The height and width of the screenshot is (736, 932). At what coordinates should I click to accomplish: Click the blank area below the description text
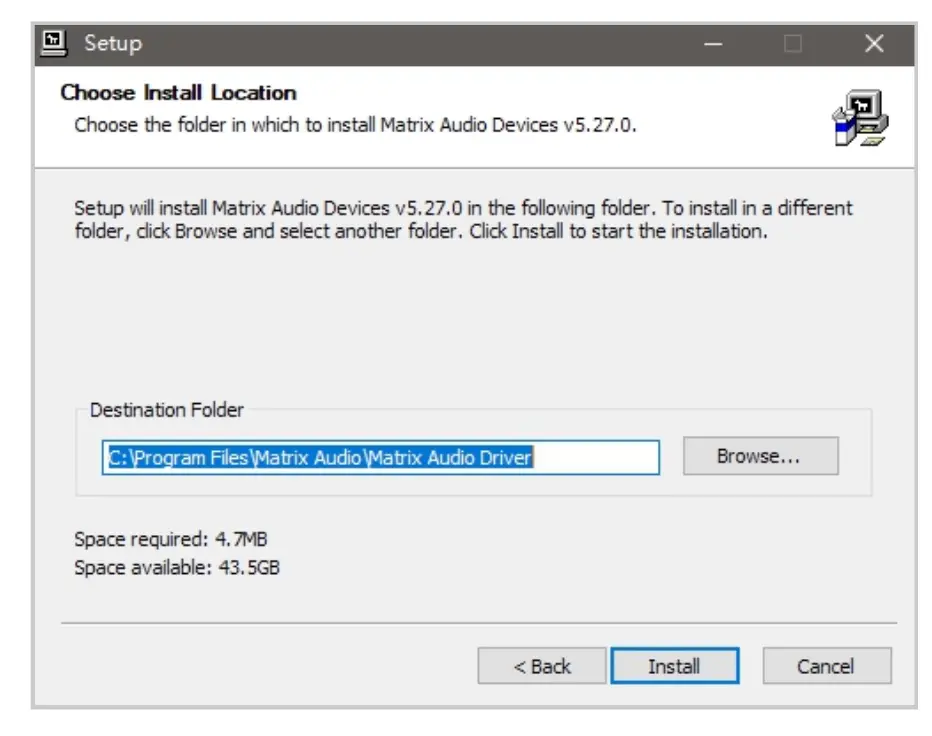(x=470, y=320)
